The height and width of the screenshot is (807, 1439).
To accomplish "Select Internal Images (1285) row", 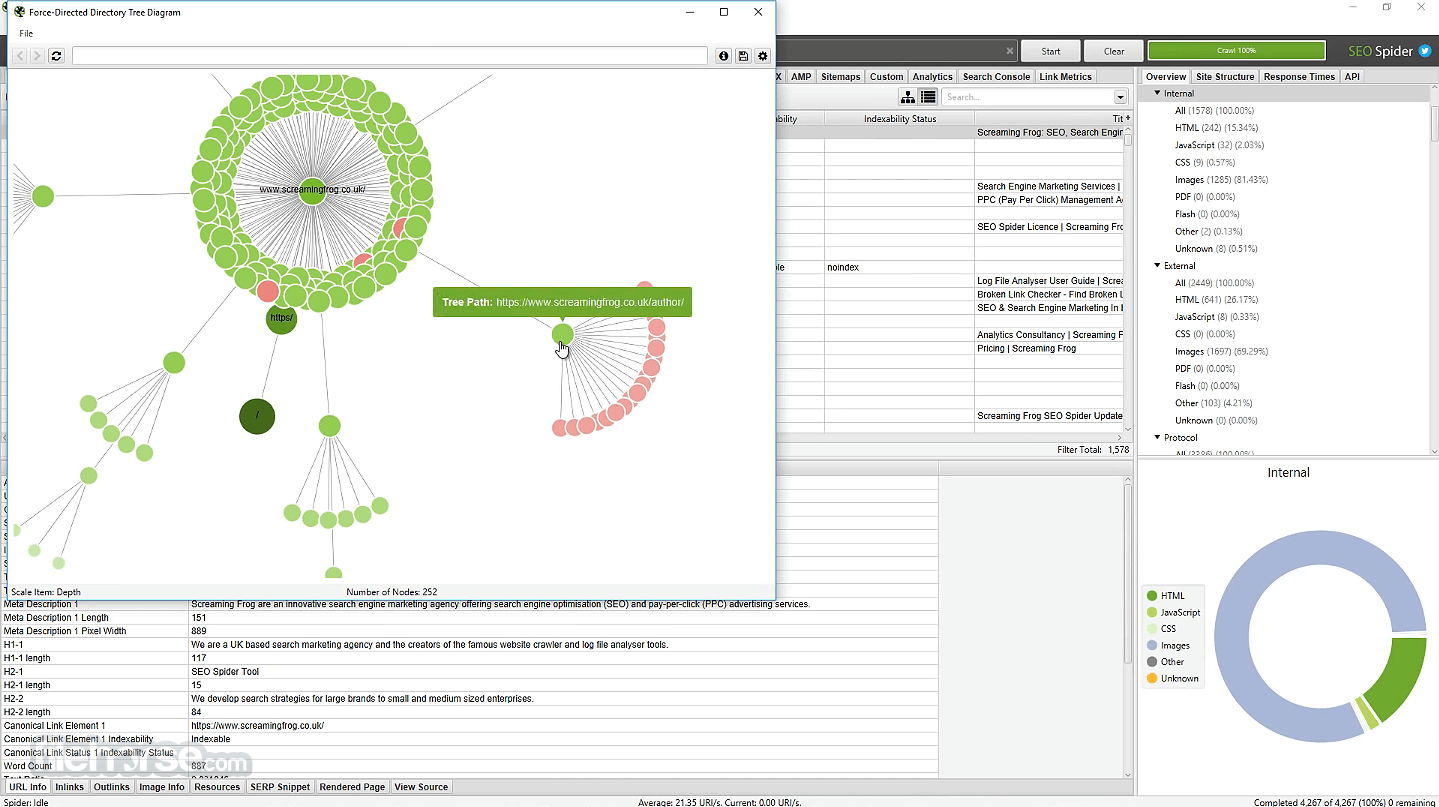I will [x=1221, y=180].
